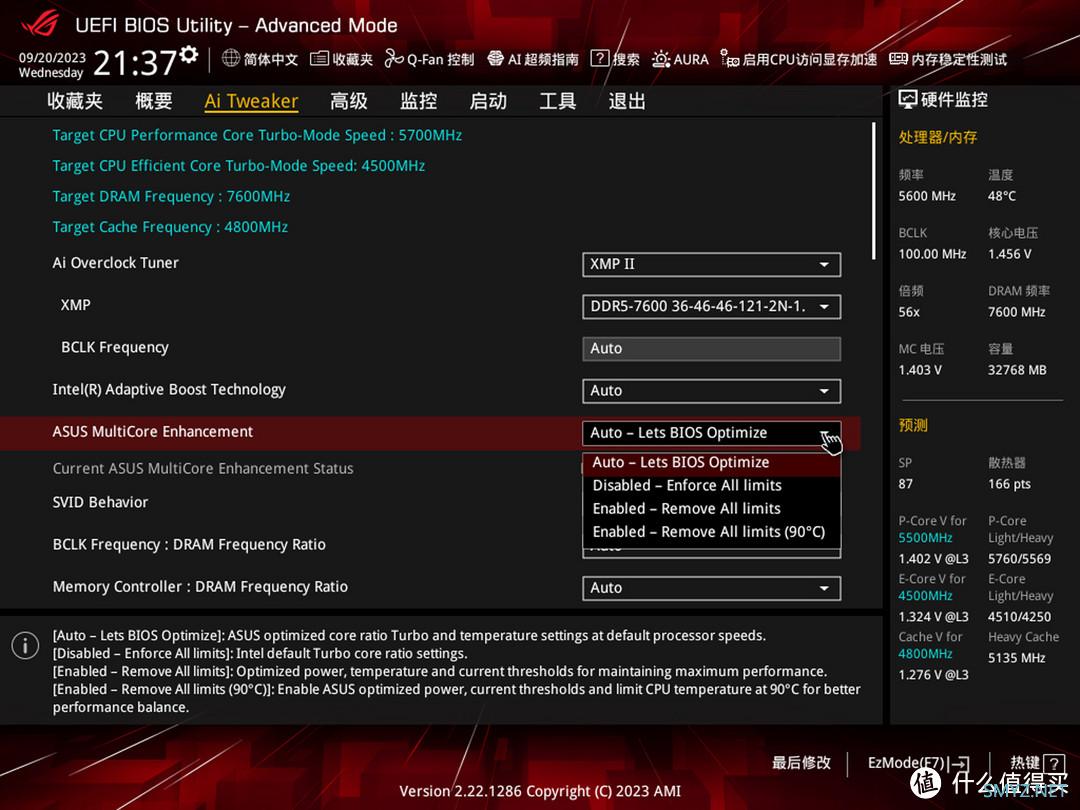Toggle 启用CPU访问显存加速 icon
The width and height of the screenshot is (1080, 810).
point(729,59)
